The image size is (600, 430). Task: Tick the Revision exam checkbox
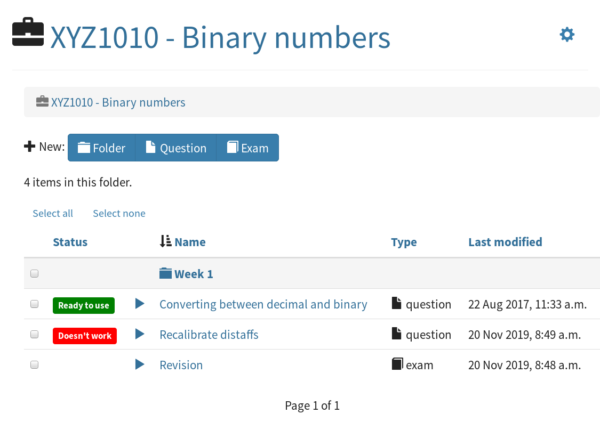tap(34, 365)
